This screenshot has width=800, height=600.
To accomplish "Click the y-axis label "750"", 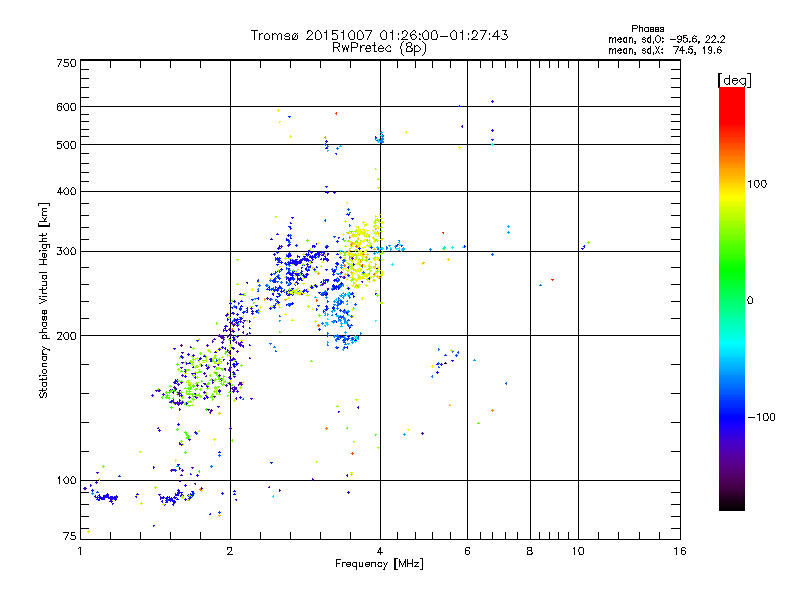I will [67, 63].
